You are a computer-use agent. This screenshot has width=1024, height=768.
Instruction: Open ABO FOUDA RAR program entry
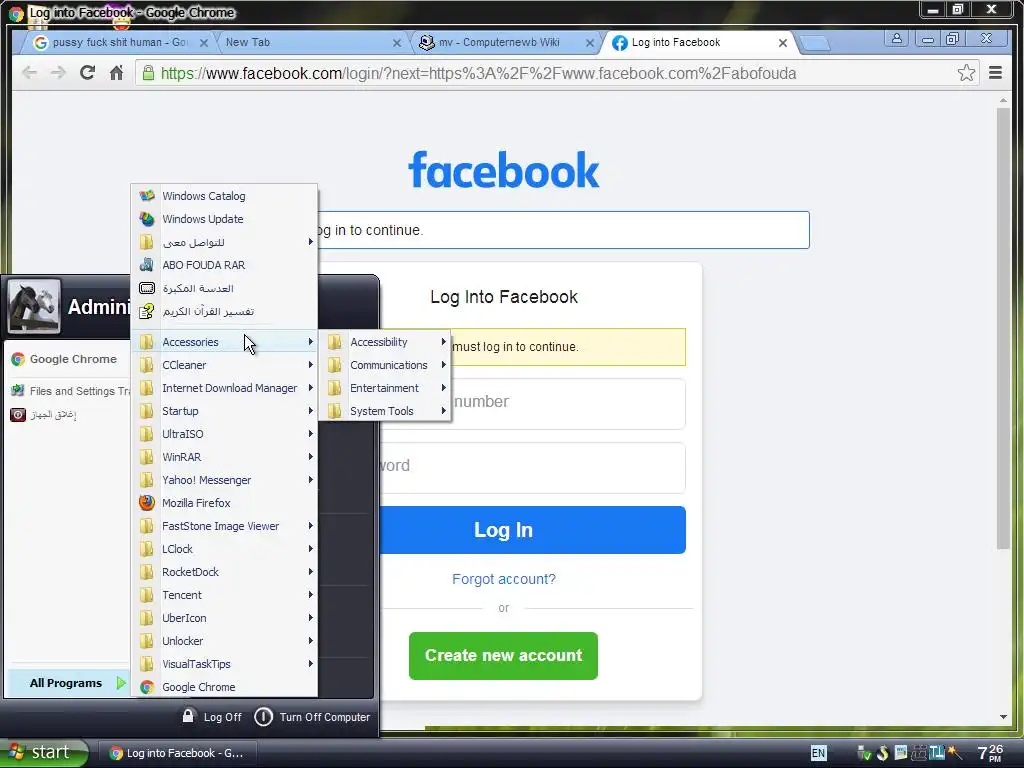pyautogui.click(x=224, y=265)
